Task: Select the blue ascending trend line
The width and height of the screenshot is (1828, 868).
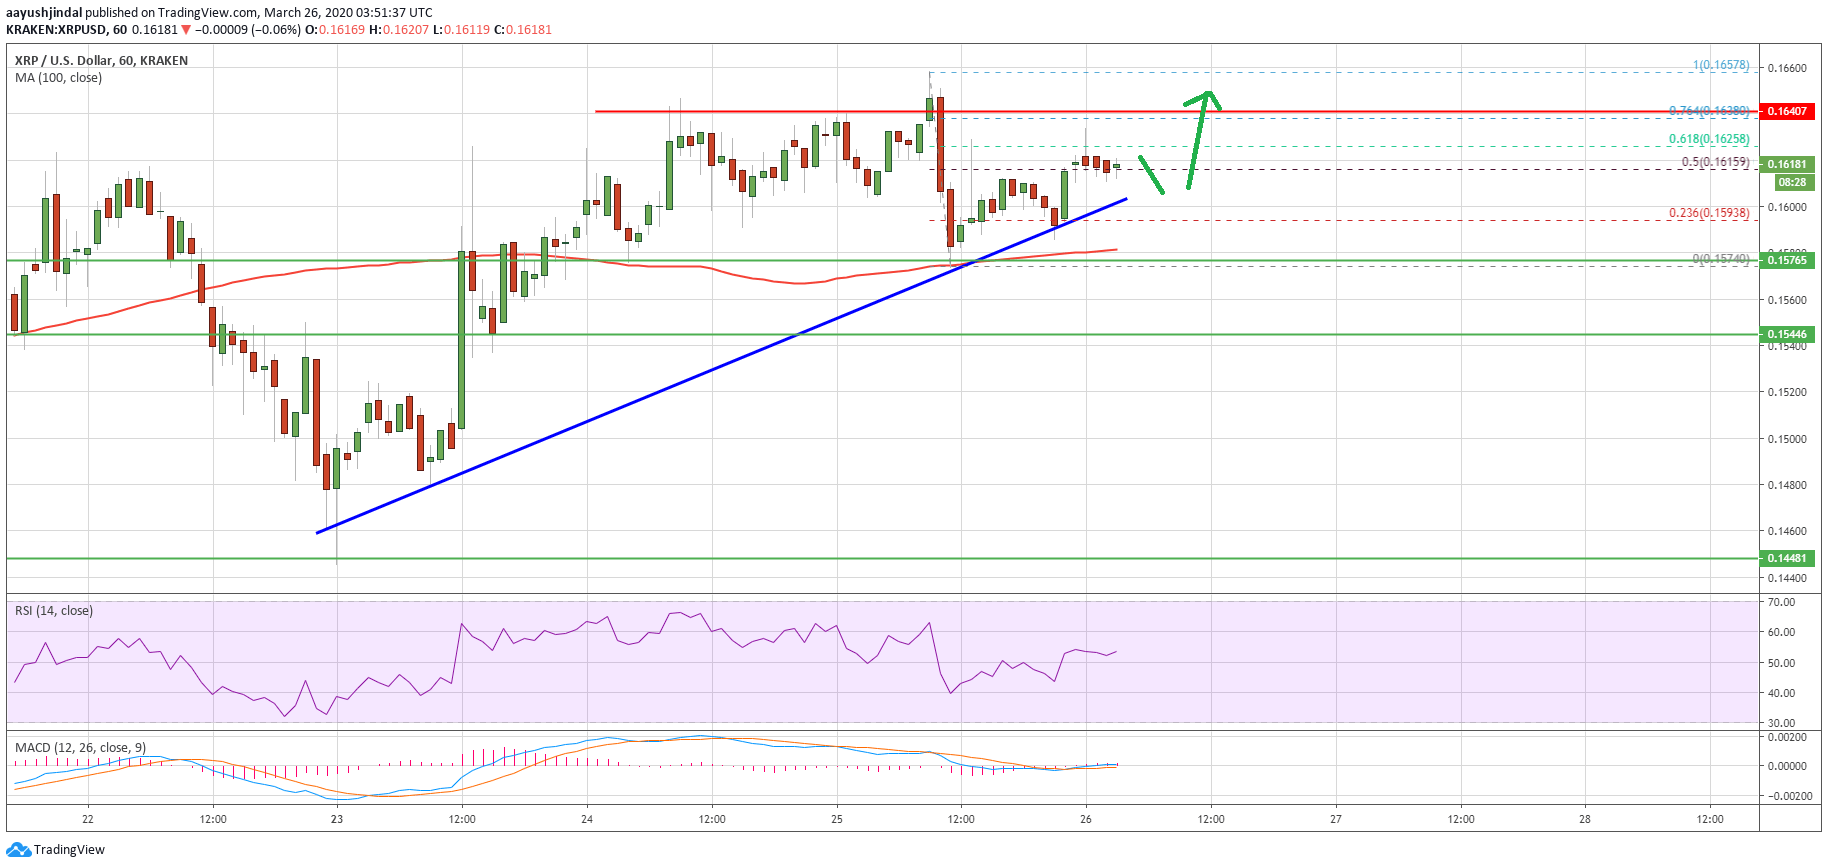Action: (x=720, y=367)
